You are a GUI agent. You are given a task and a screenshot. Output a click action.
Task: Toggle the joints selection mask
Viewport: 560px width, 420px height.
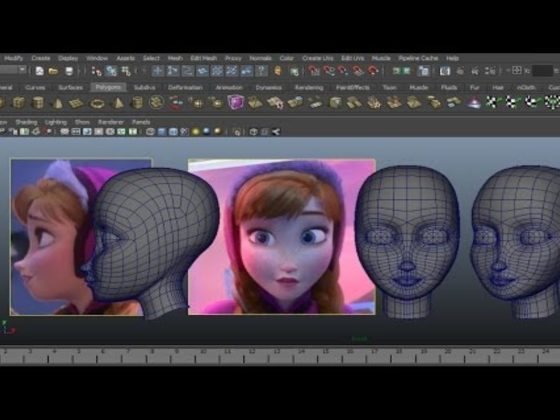(x=172, y=71)
